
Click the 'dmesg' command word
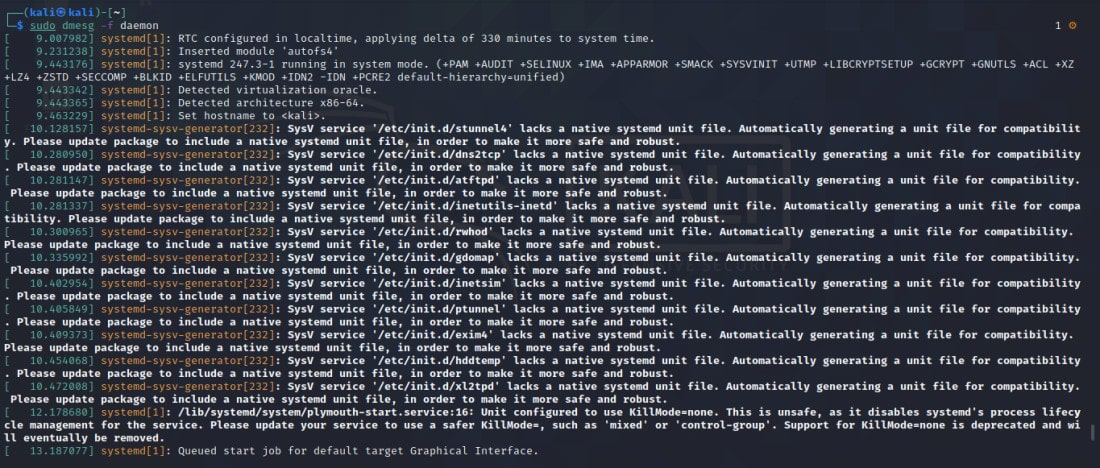[x=81, y=24]
